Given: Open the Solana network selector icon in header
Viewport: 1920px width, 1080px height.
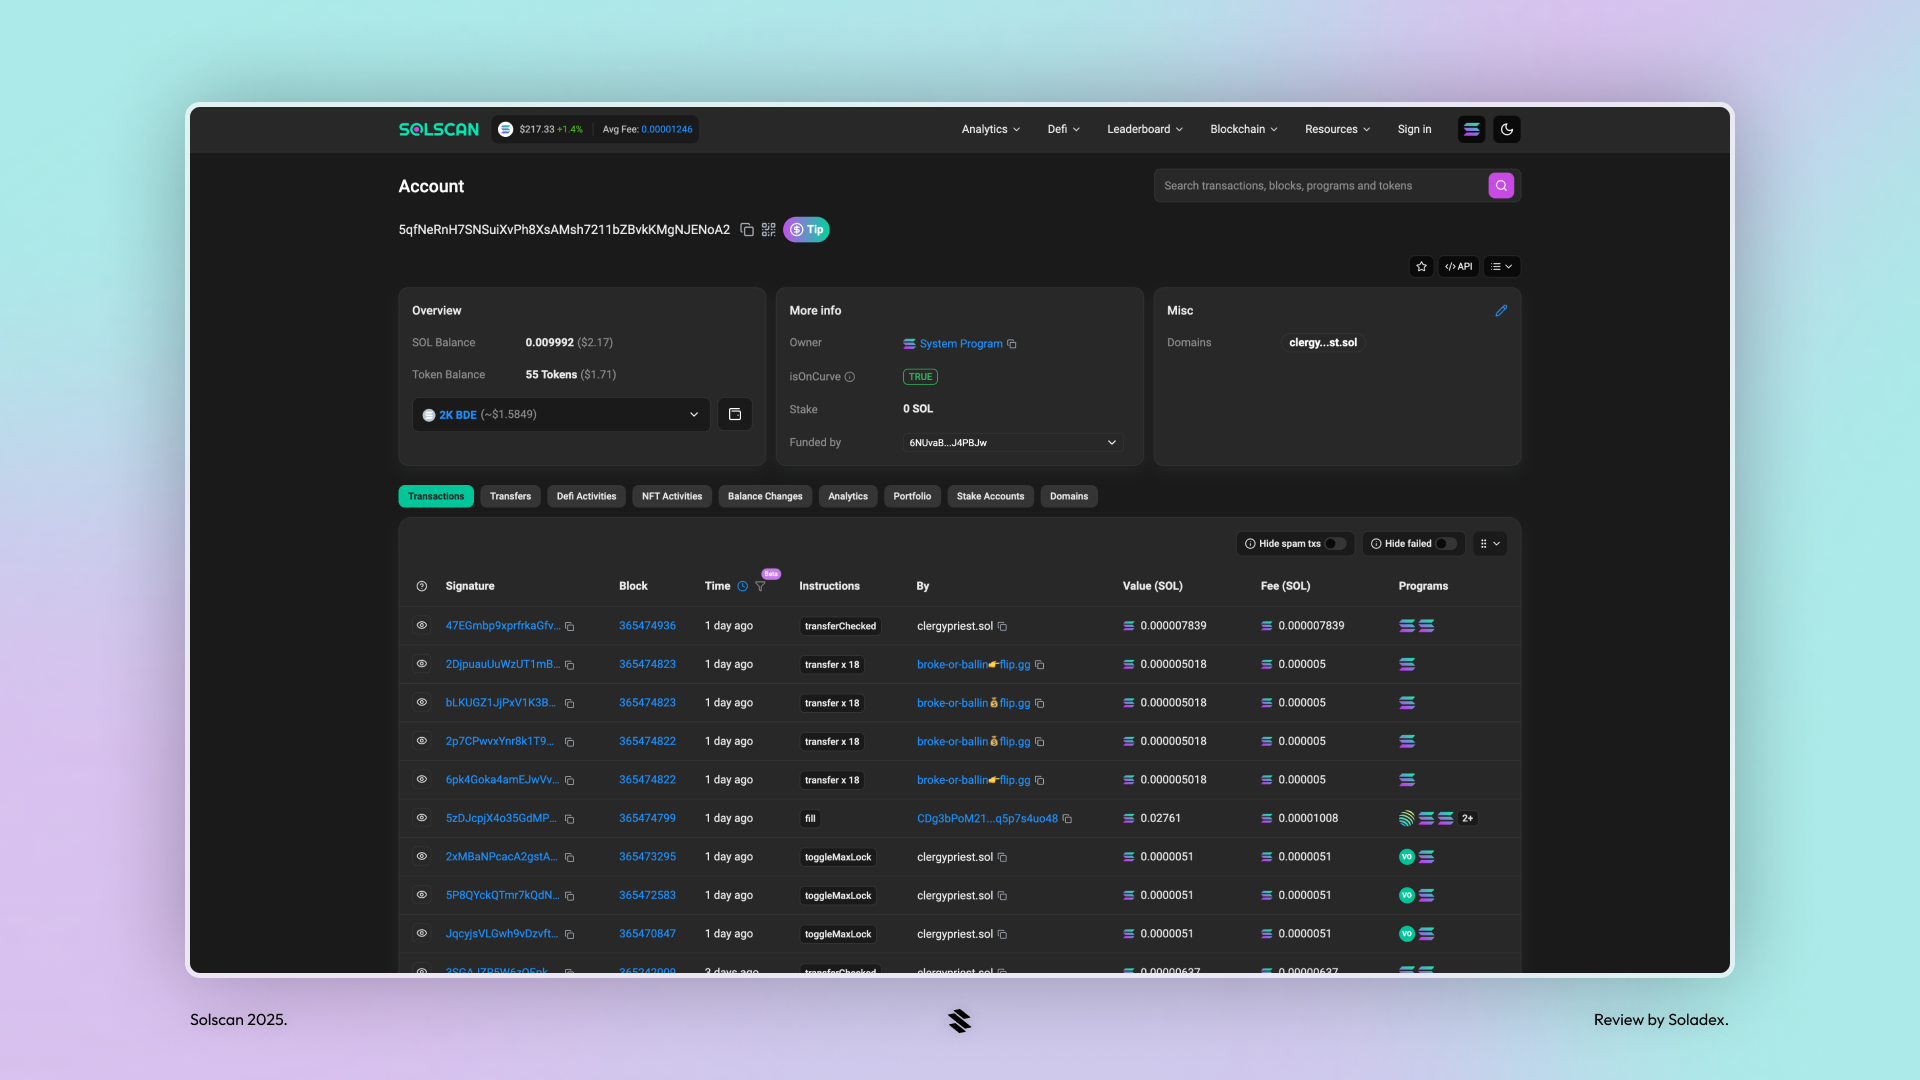Looking at the screenshot, I should click(1470, 129).
